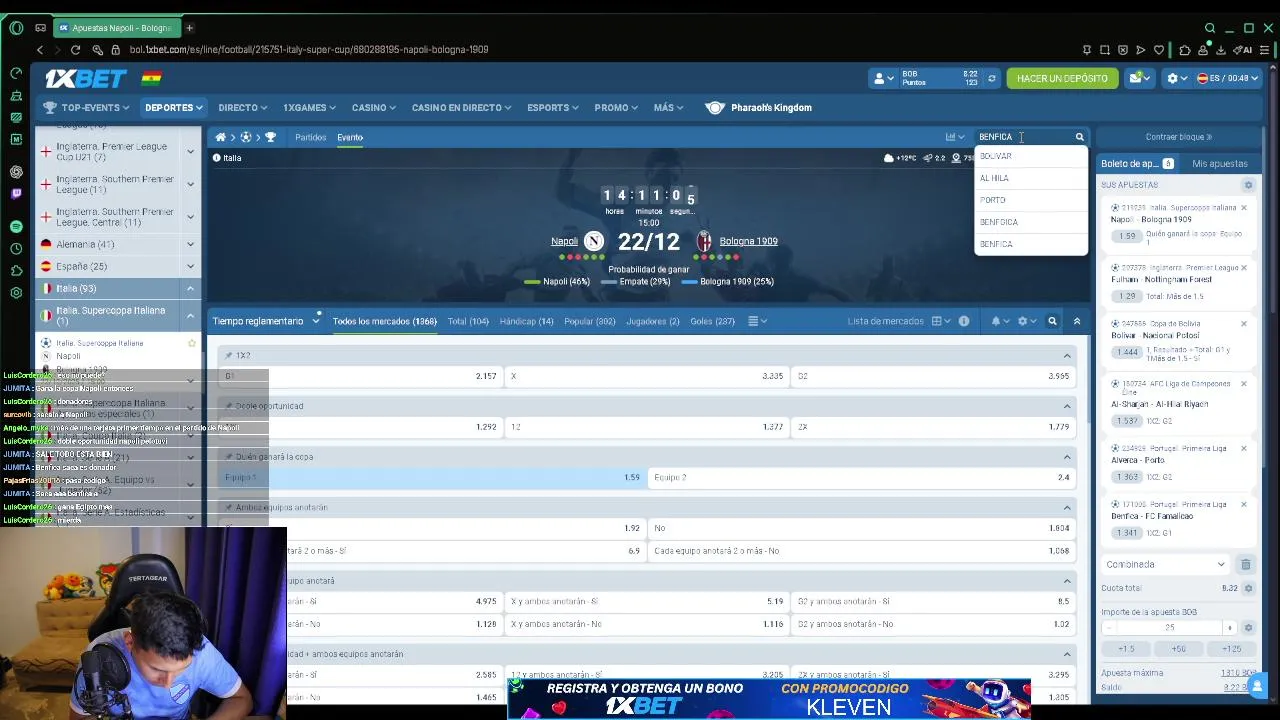
Task: Collapse the Doble oportunidad market section
Action: coord(1067,406)
